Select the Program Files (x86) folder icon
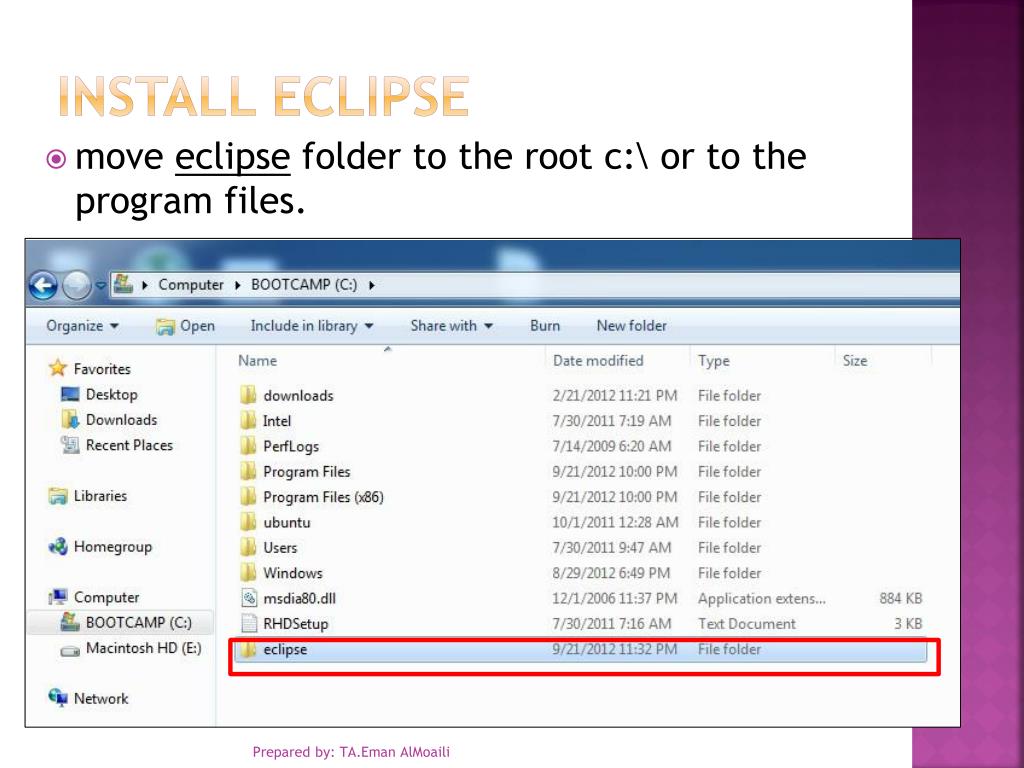The image size is (1024, 768). tap(248, 497)
